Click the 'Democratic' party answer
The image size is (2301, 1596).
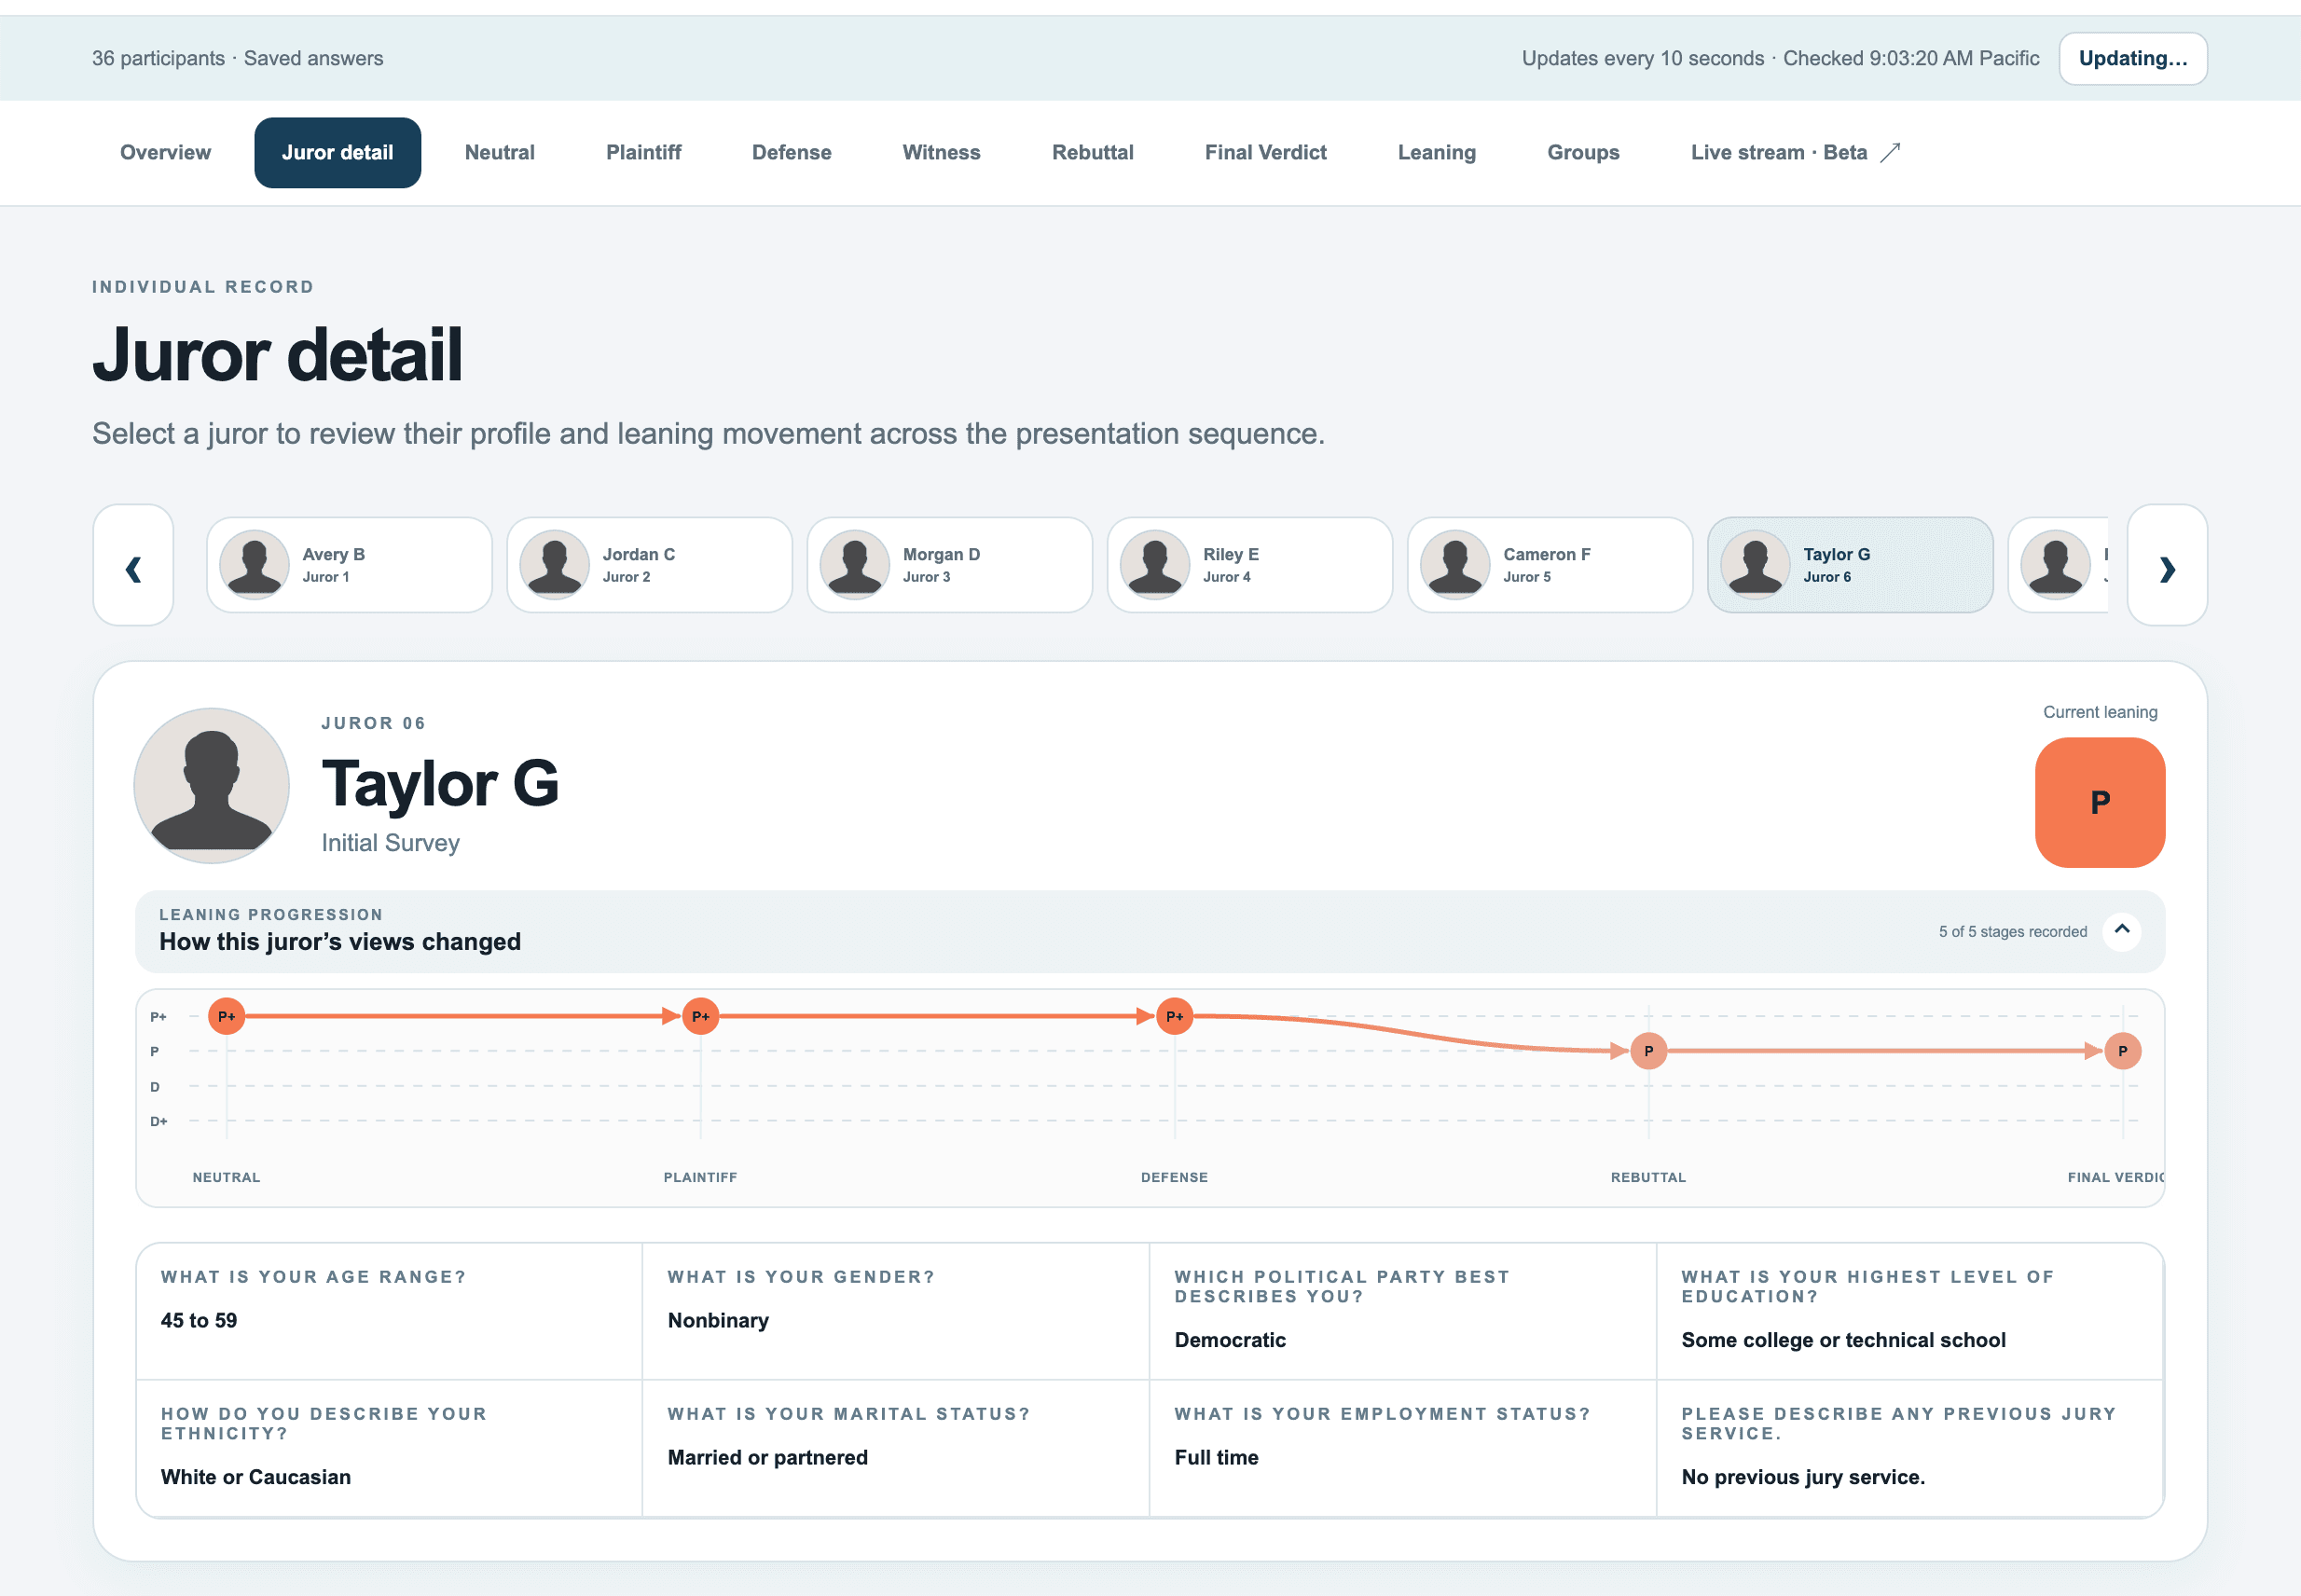1230,1340
